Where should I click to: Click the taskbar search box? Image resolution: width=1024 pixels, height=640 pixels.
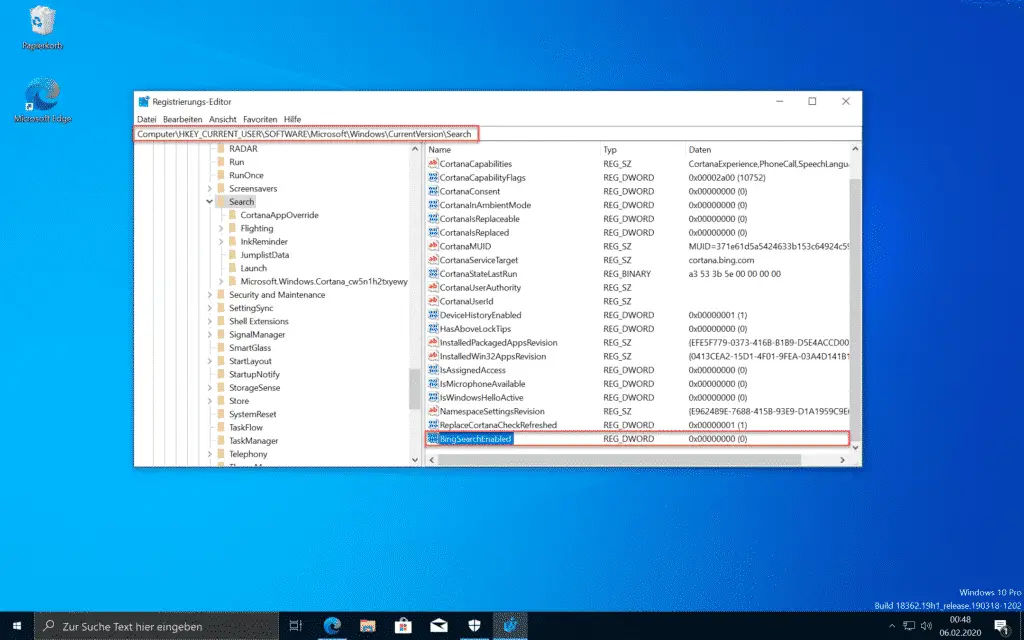(x=157, y=626)
